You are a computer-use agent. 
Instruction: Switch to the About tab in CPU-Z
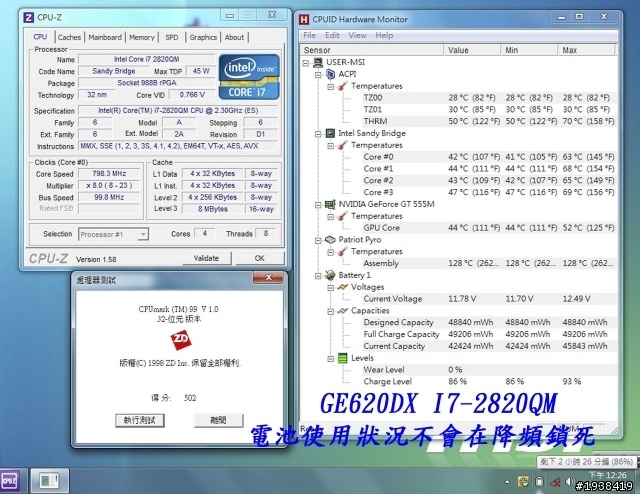[x=234, y=37]
